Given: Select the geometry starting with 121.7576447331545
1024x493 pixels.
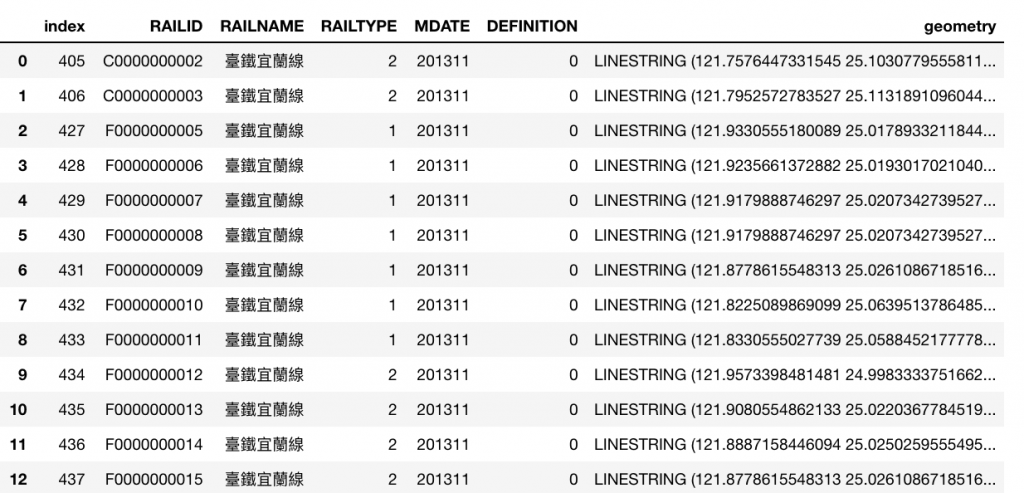Looking at the screenshot, I should 795,61.
